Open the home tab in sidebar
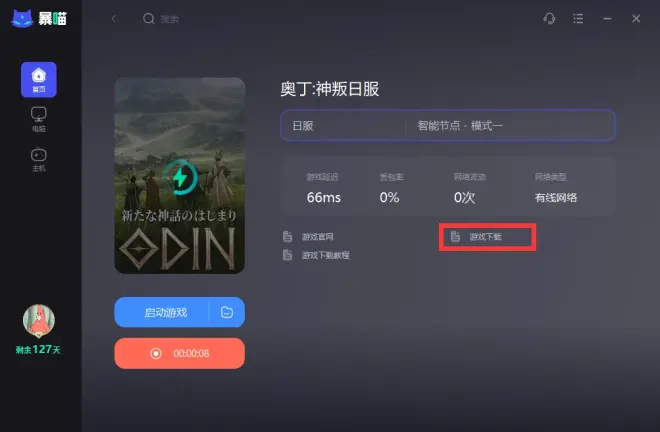This screenshot has width=660, height=432. 39,80
